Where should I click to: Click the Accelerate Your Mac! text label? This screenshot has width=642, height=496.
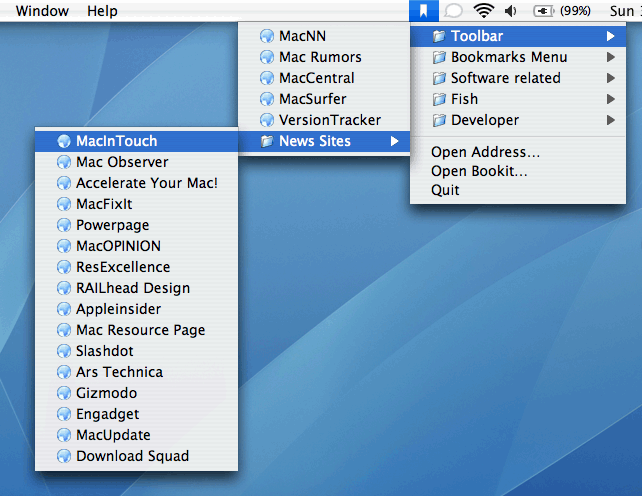click(x=147, y=183)
